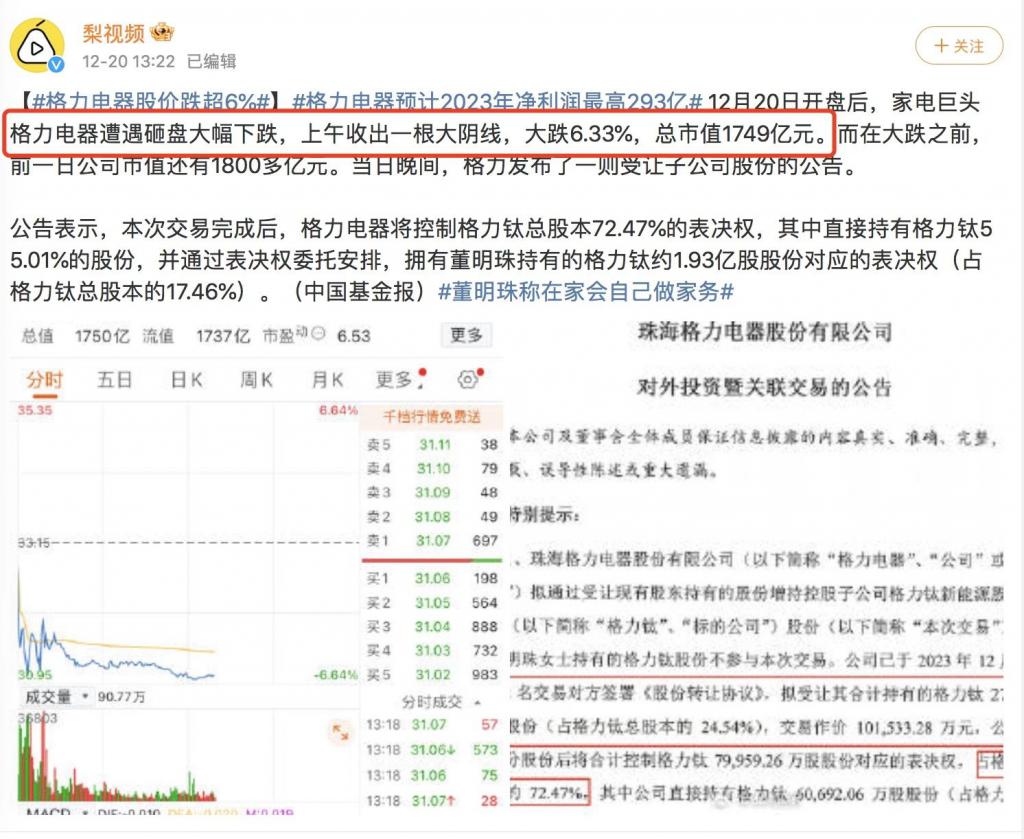Open hashtag #董明珠称在家会自己做家务#
Image resolution: width=1024 pixels, height=839 pixels.
[586, 291]
